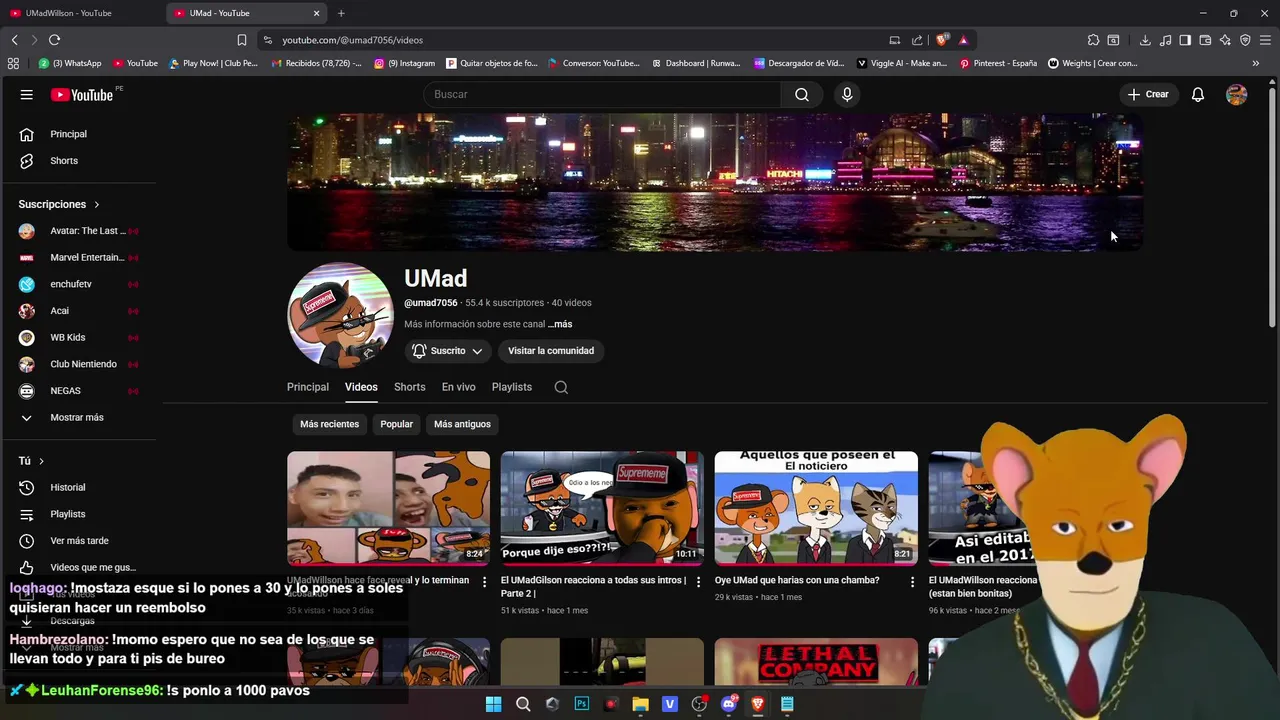Bookmark this page in address bar
The width and height of the screenshot is (1280, 720).
(x=242, y=40)
